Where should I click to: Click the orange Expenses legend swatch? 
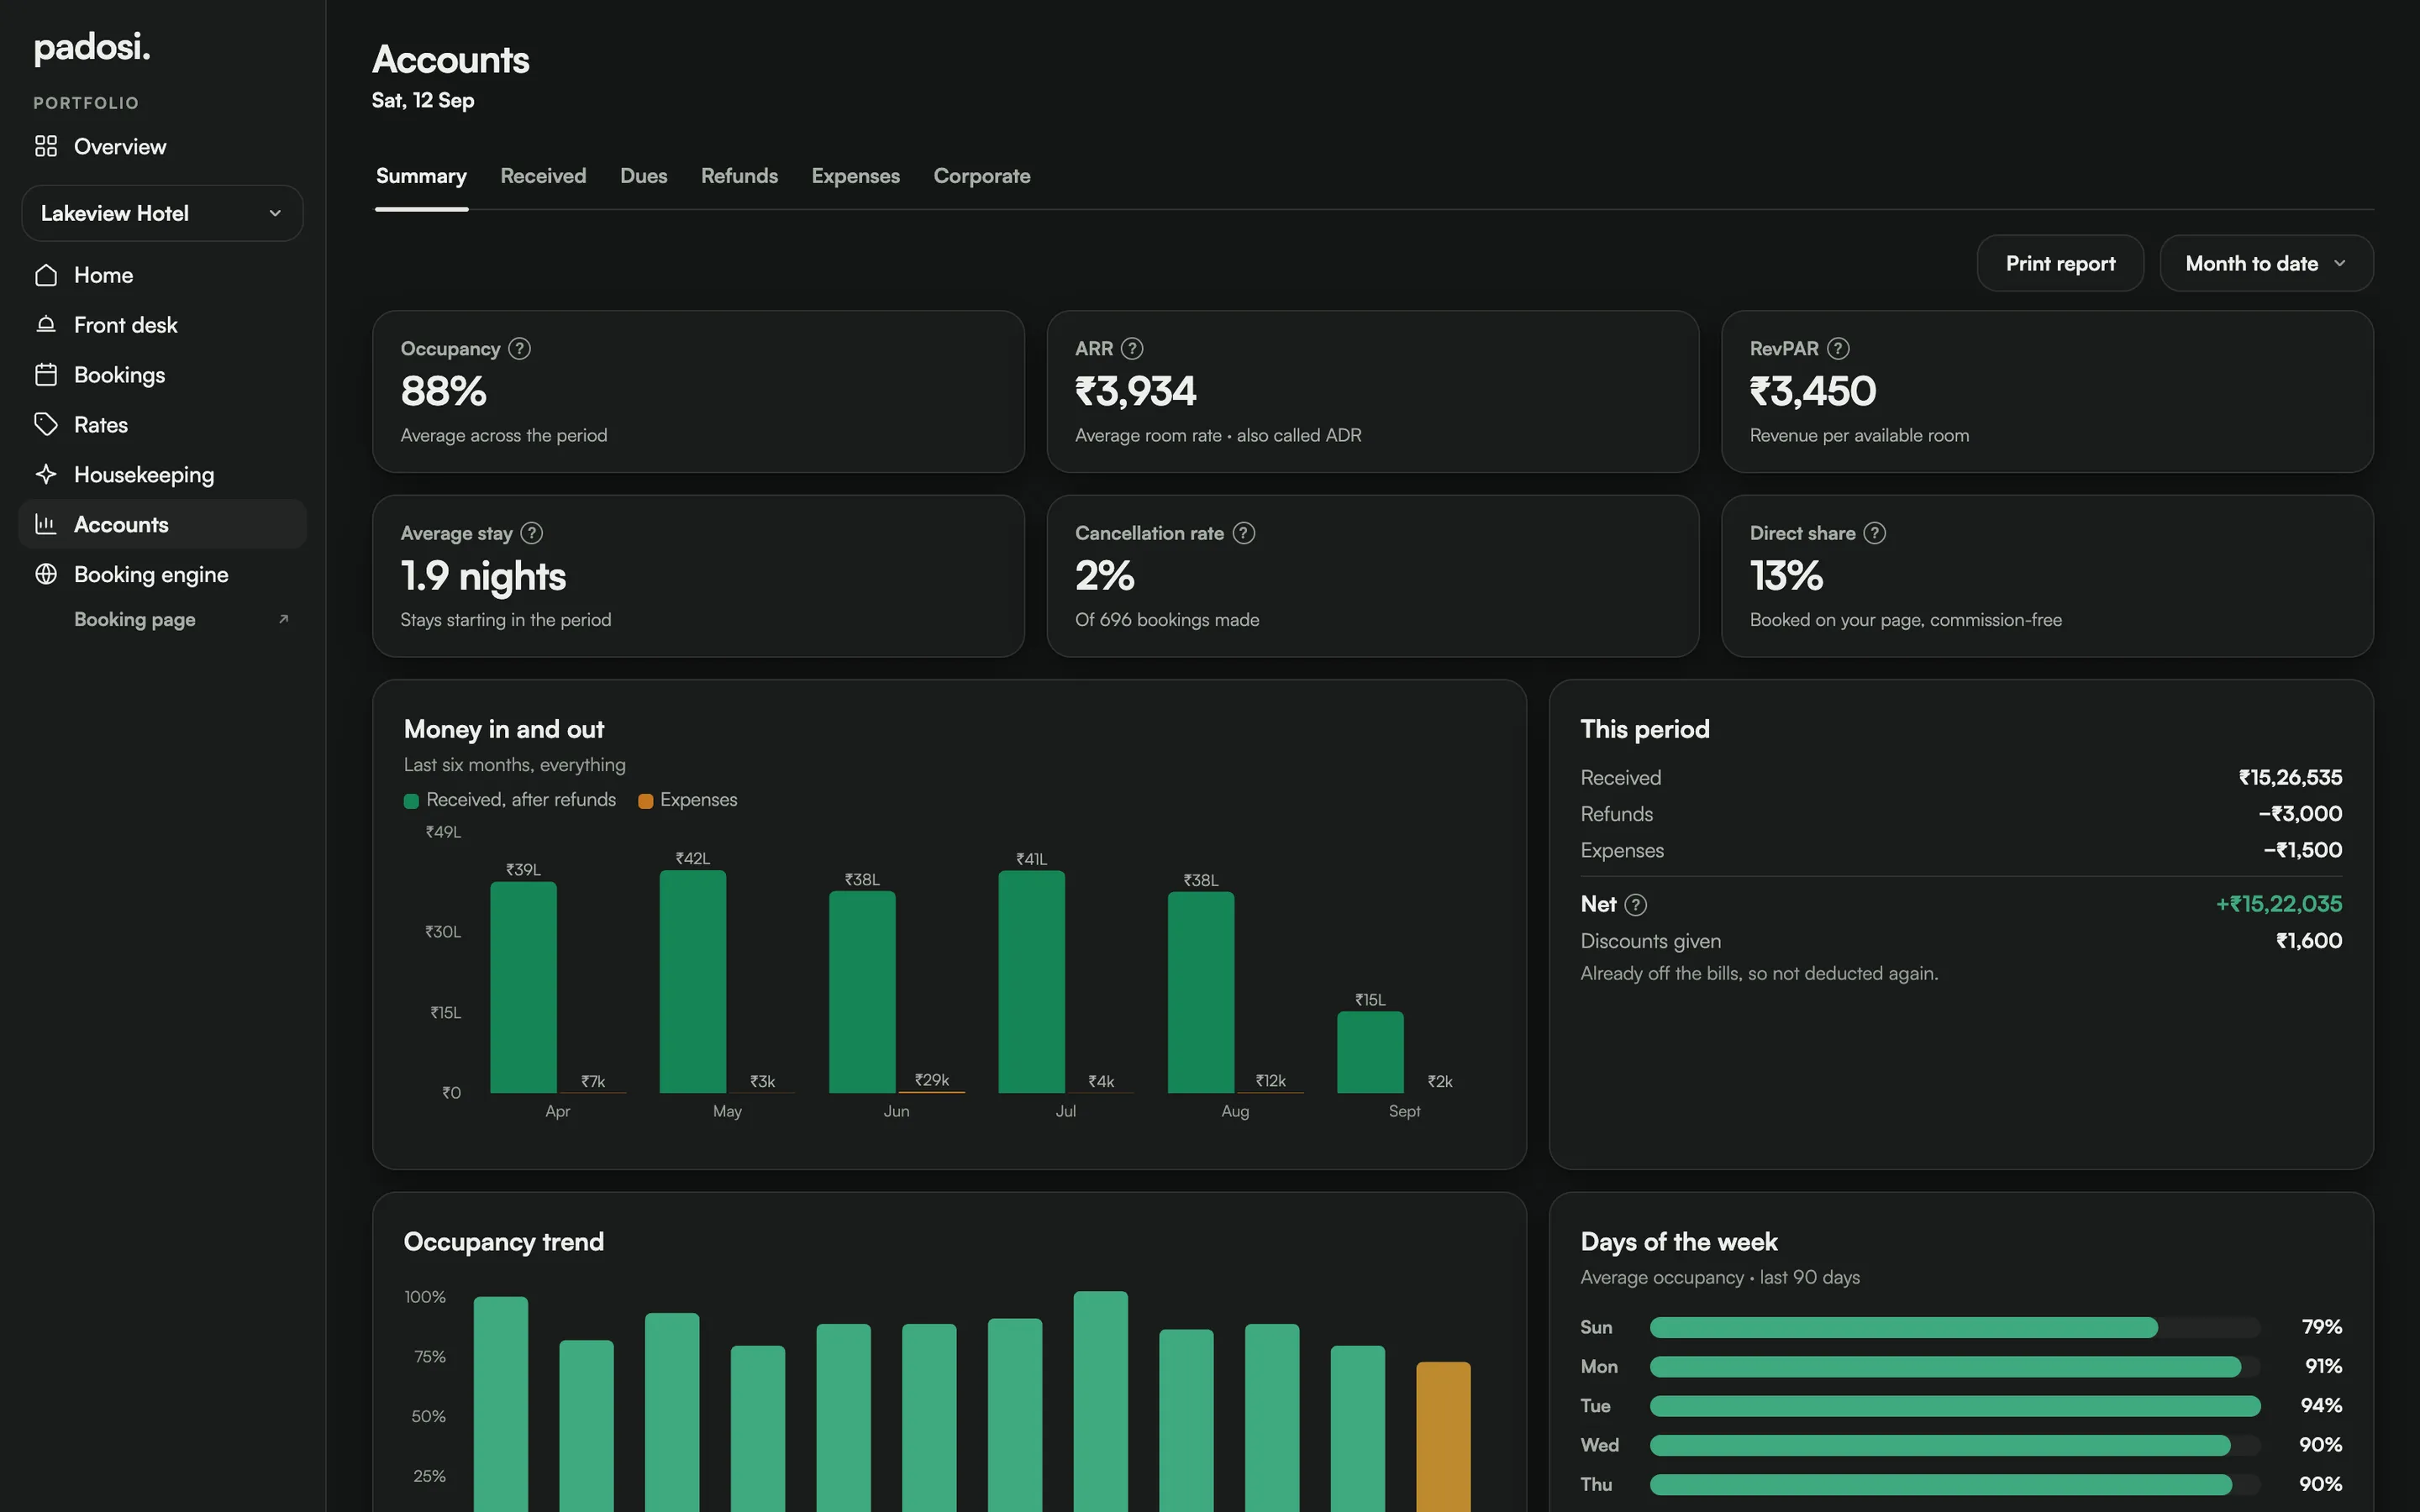[645, 801]
